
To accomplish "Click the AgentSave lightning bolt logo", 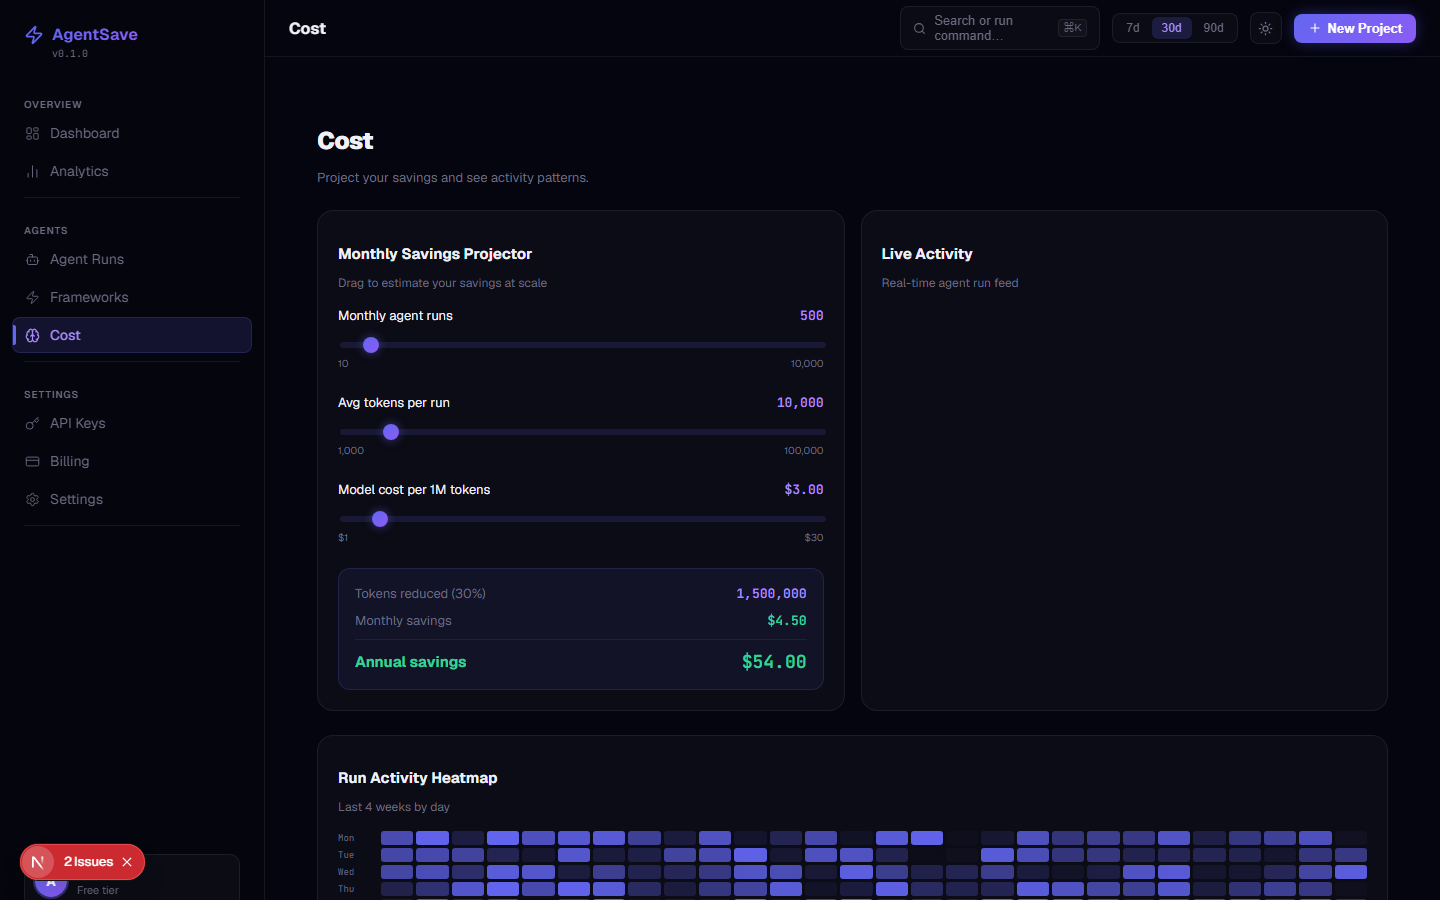I will [34, 35].
